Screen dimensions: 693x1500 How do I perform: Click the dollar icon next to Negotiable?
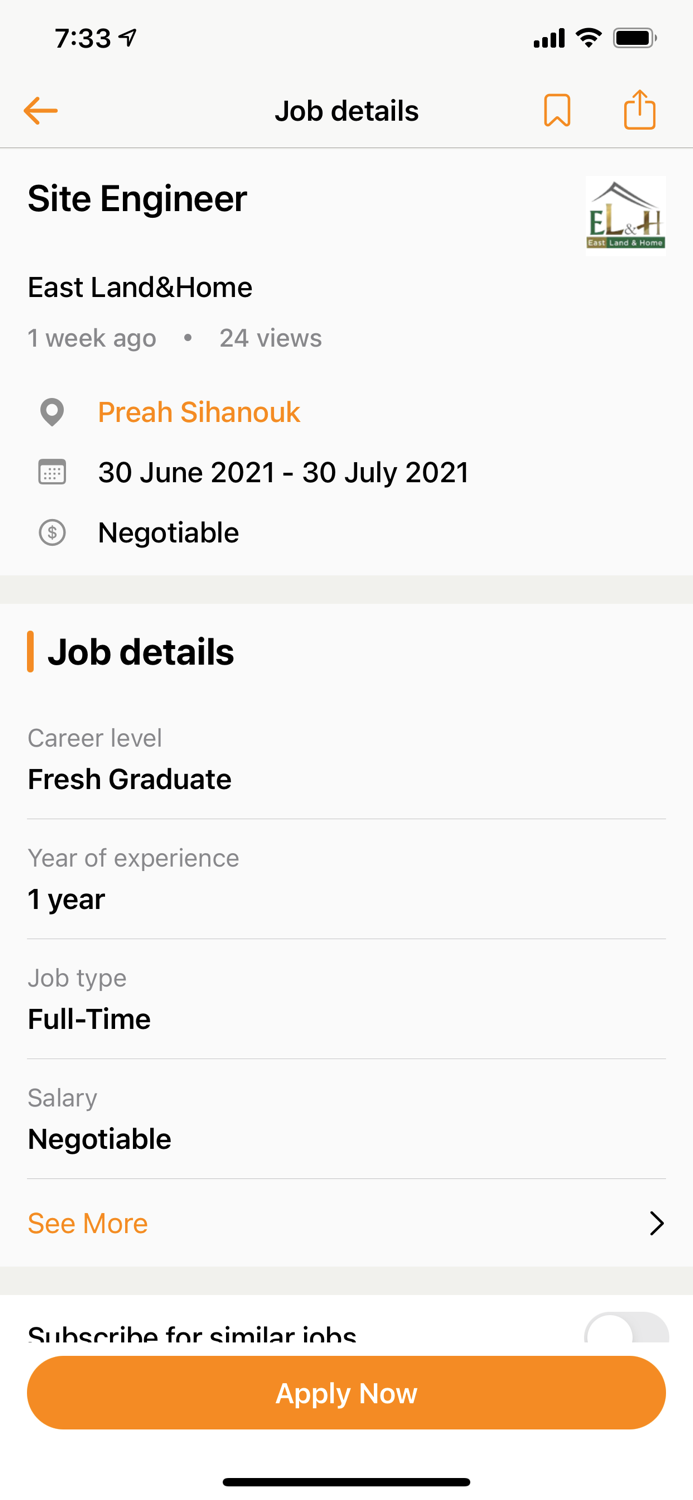click(52, 532)
